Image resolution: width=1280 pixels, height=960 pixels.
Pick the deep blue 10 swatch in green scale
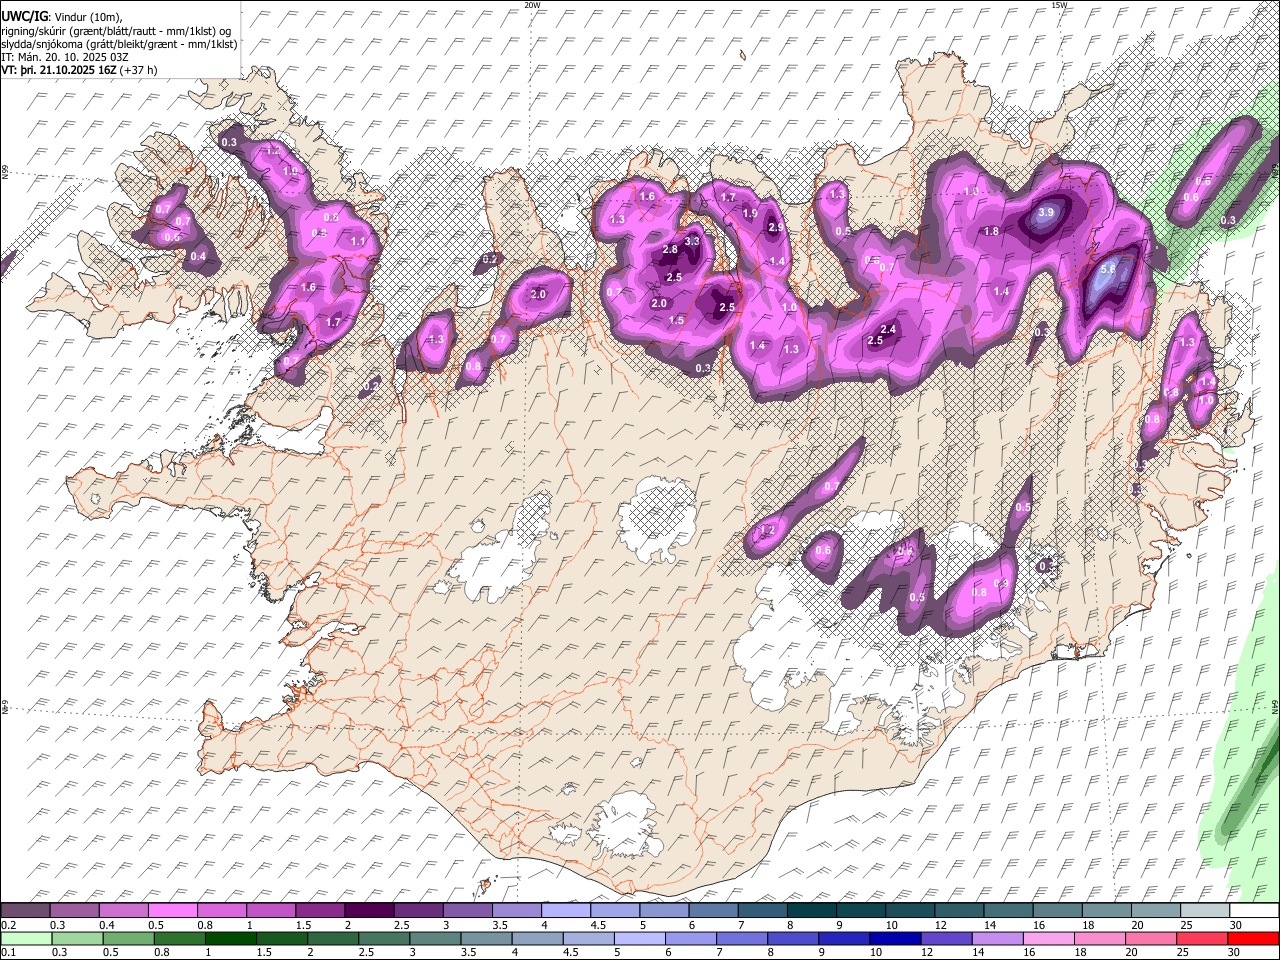[893, 938]
